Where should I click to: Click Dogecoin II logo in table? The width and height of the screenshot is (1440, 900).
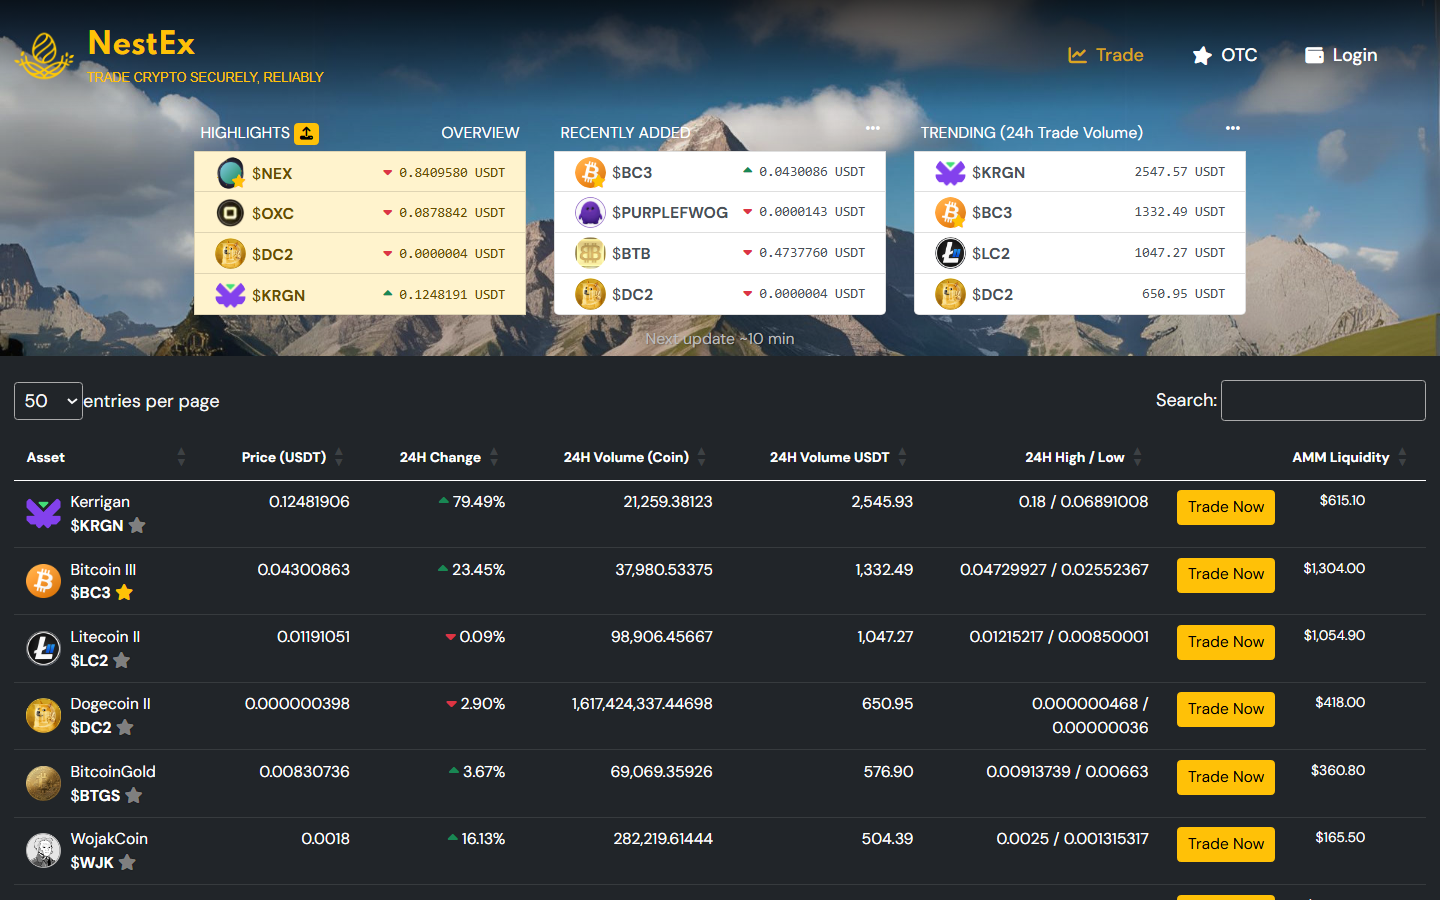(x=43, y=716)
